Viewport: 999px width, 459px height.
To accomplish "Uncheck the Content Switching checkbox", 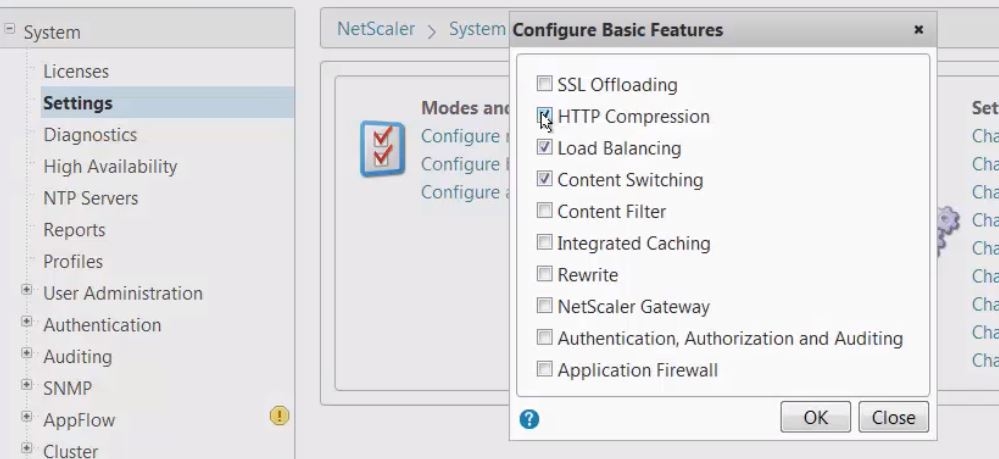I will point(544,178).
